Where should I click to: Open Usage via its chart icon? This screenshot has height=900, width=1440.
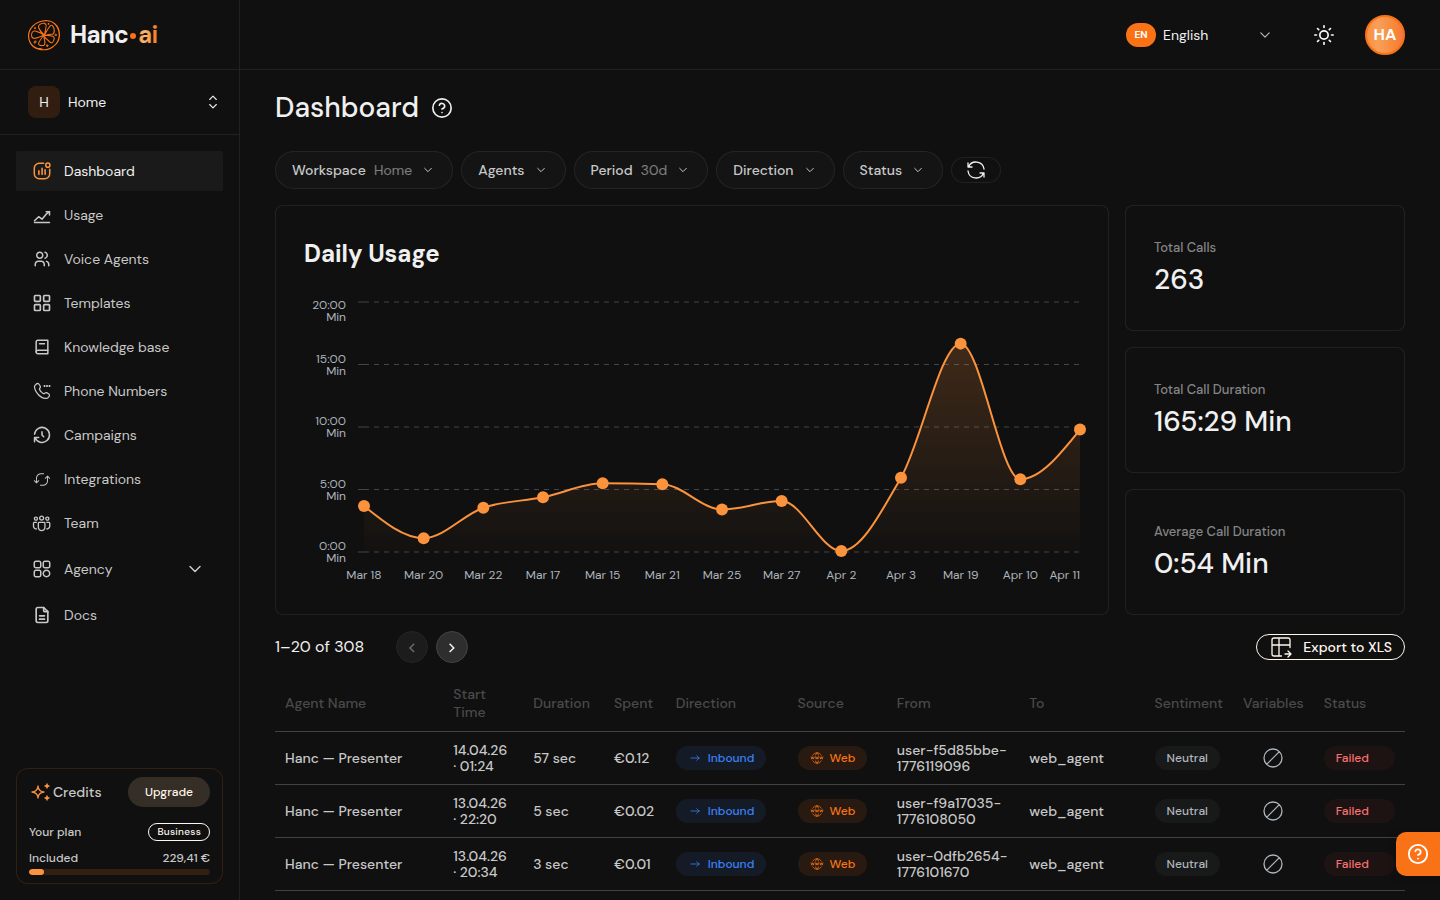pyautogui.click(x=41, y=215)
